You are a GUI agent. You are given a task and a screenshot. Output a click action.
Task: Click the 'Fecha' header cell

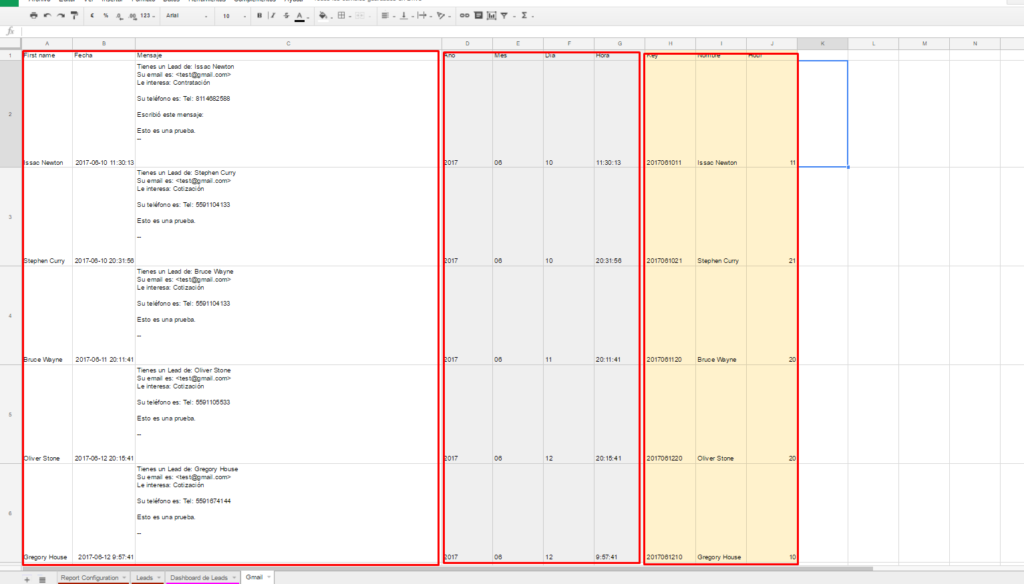tap(104, 56)
